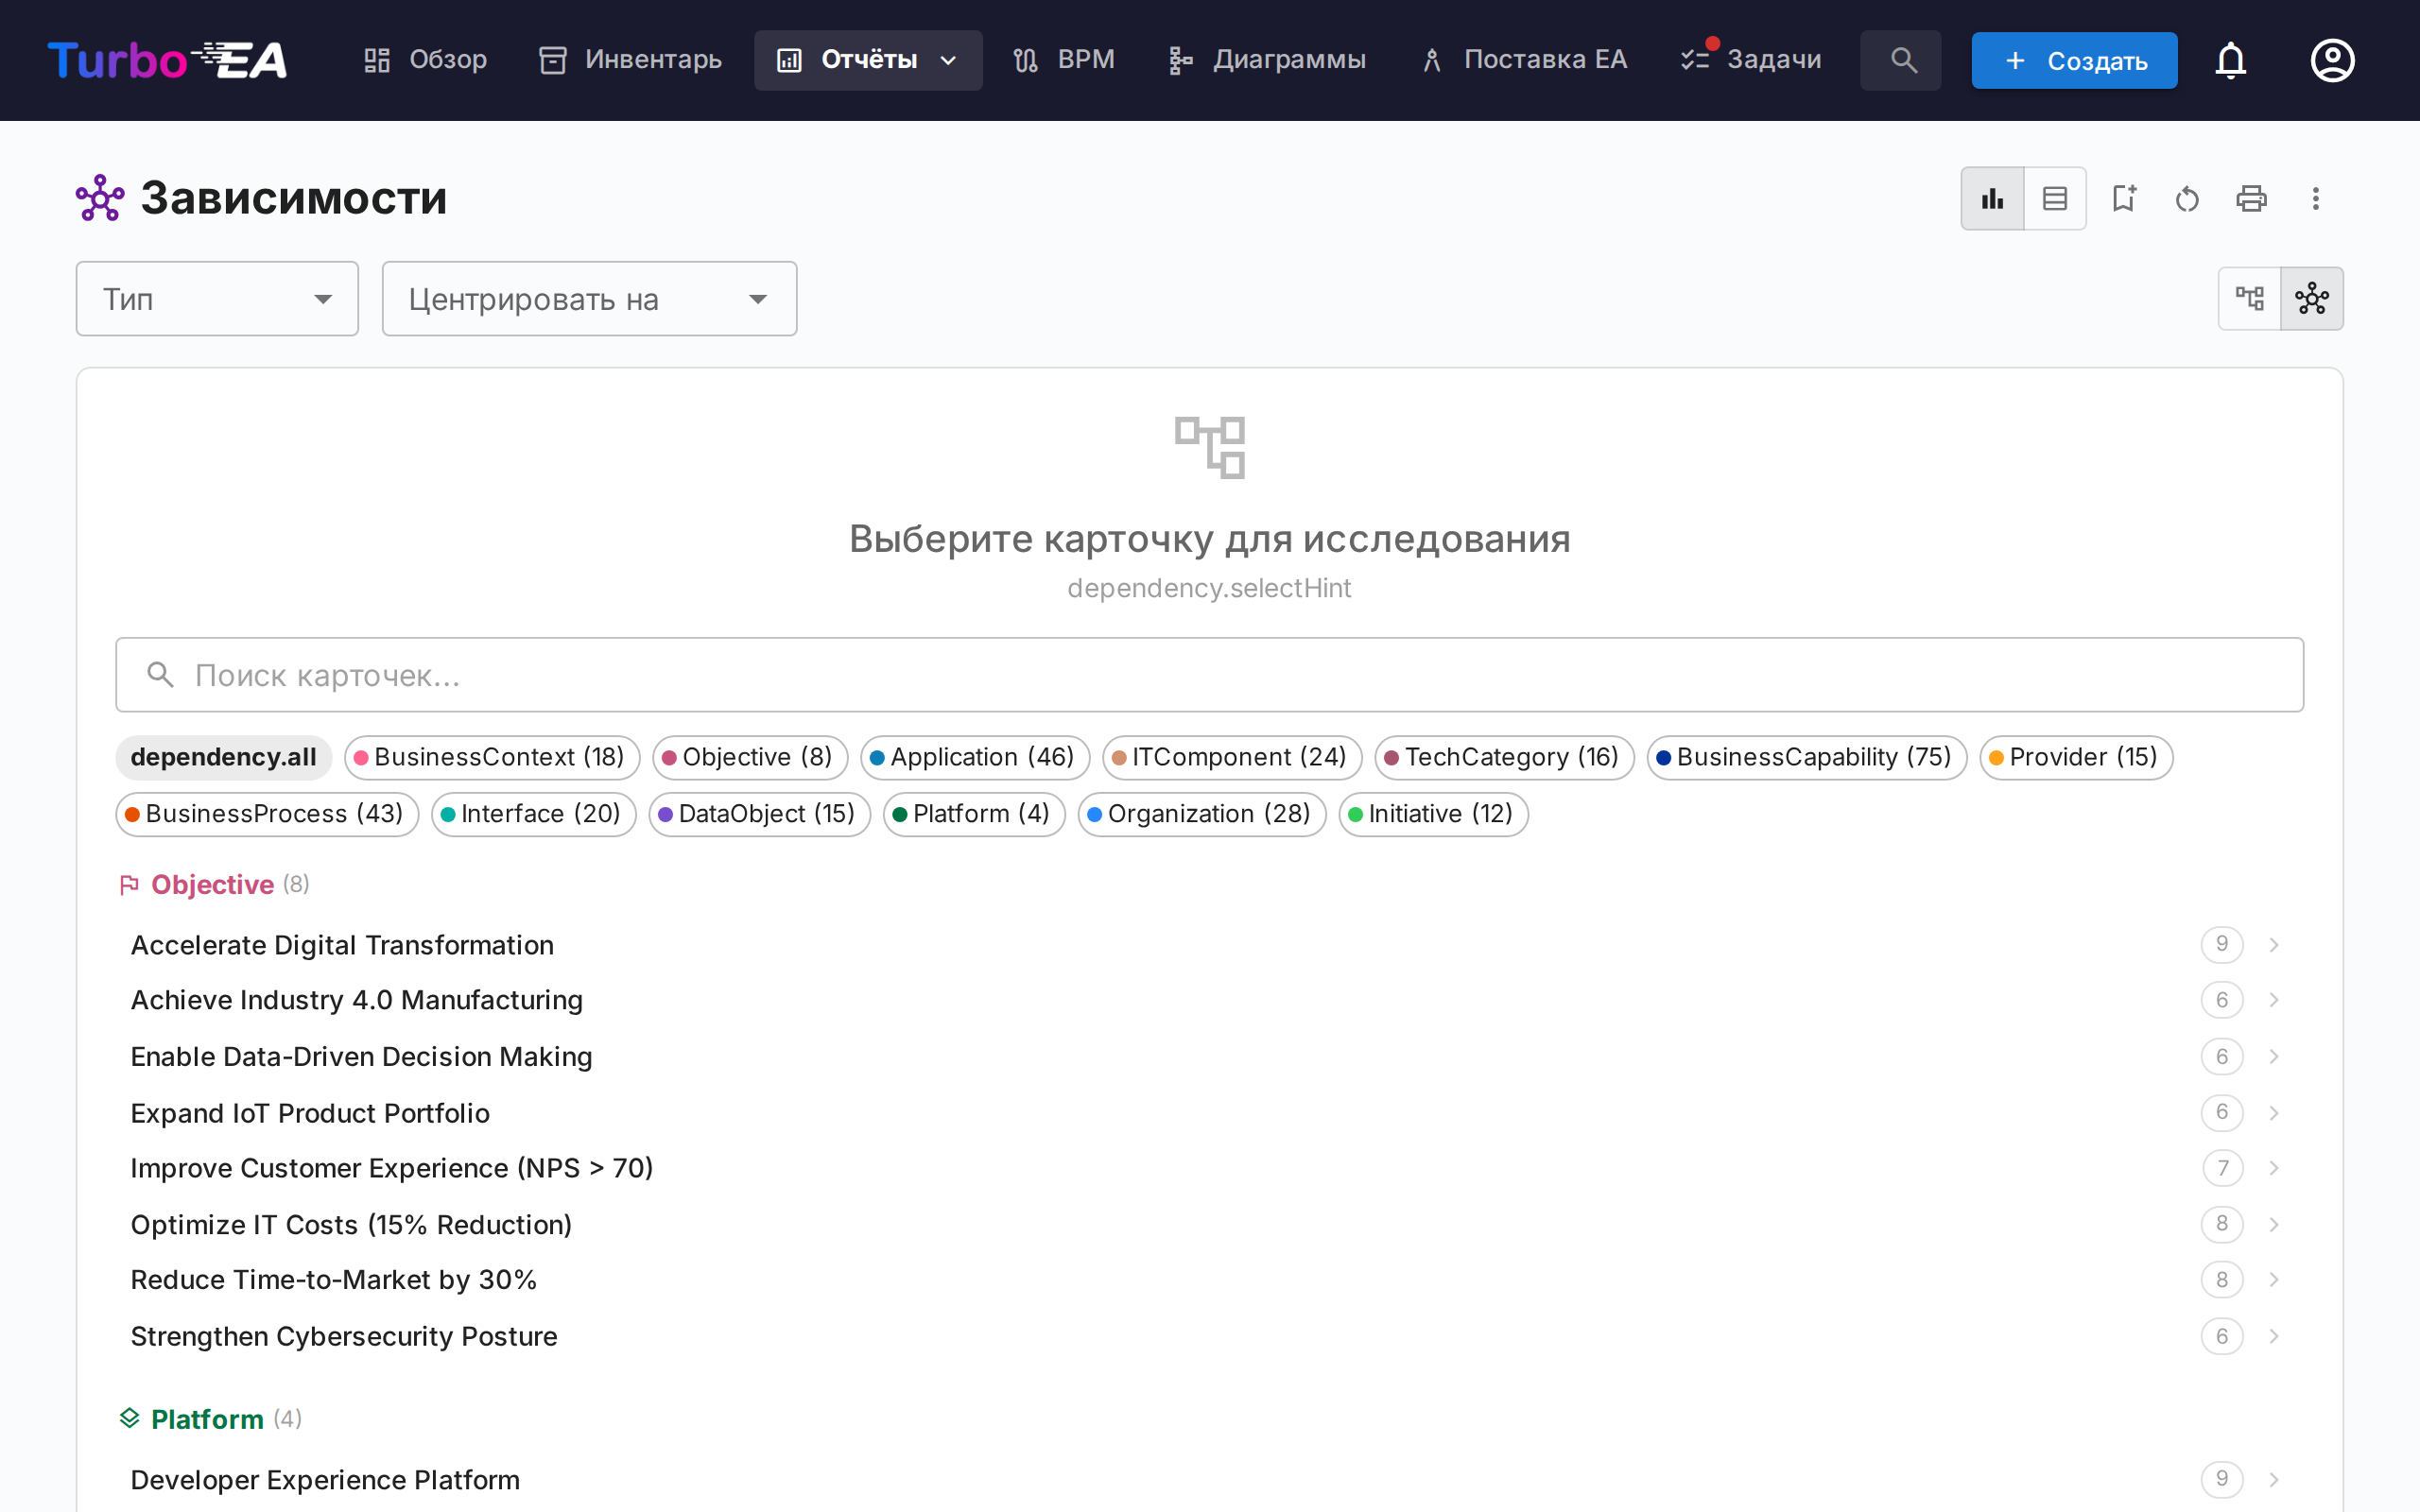Screen dimensions: 2420x1512
Task: Switch to the Диаграммы section
Action: [1266, 60]
